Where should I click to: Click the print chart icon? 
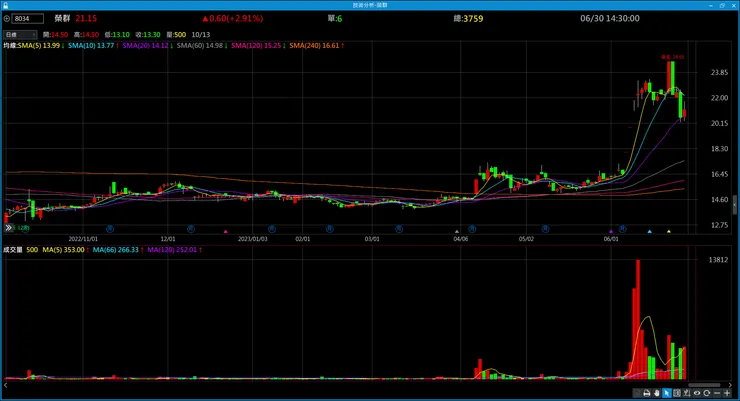[x=647, y=393]
